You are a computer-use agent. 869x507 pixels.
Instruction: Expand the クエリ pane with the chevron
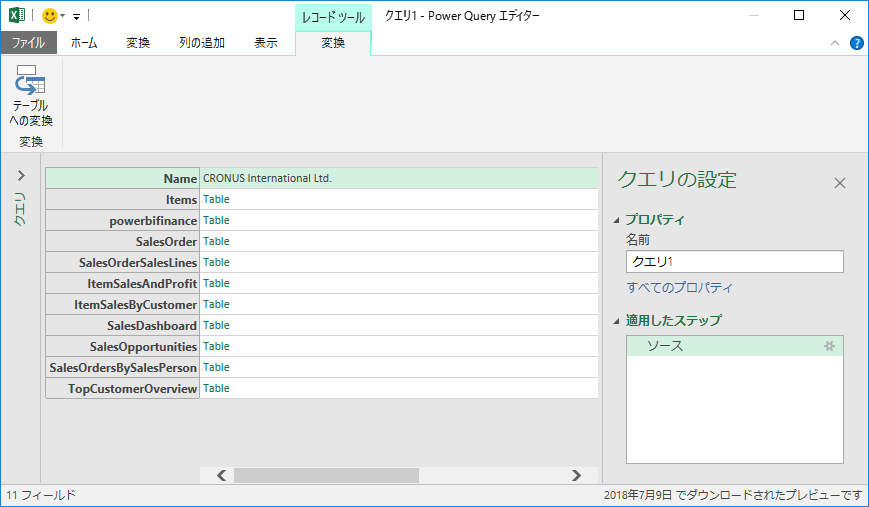click(x=21, y=176)
